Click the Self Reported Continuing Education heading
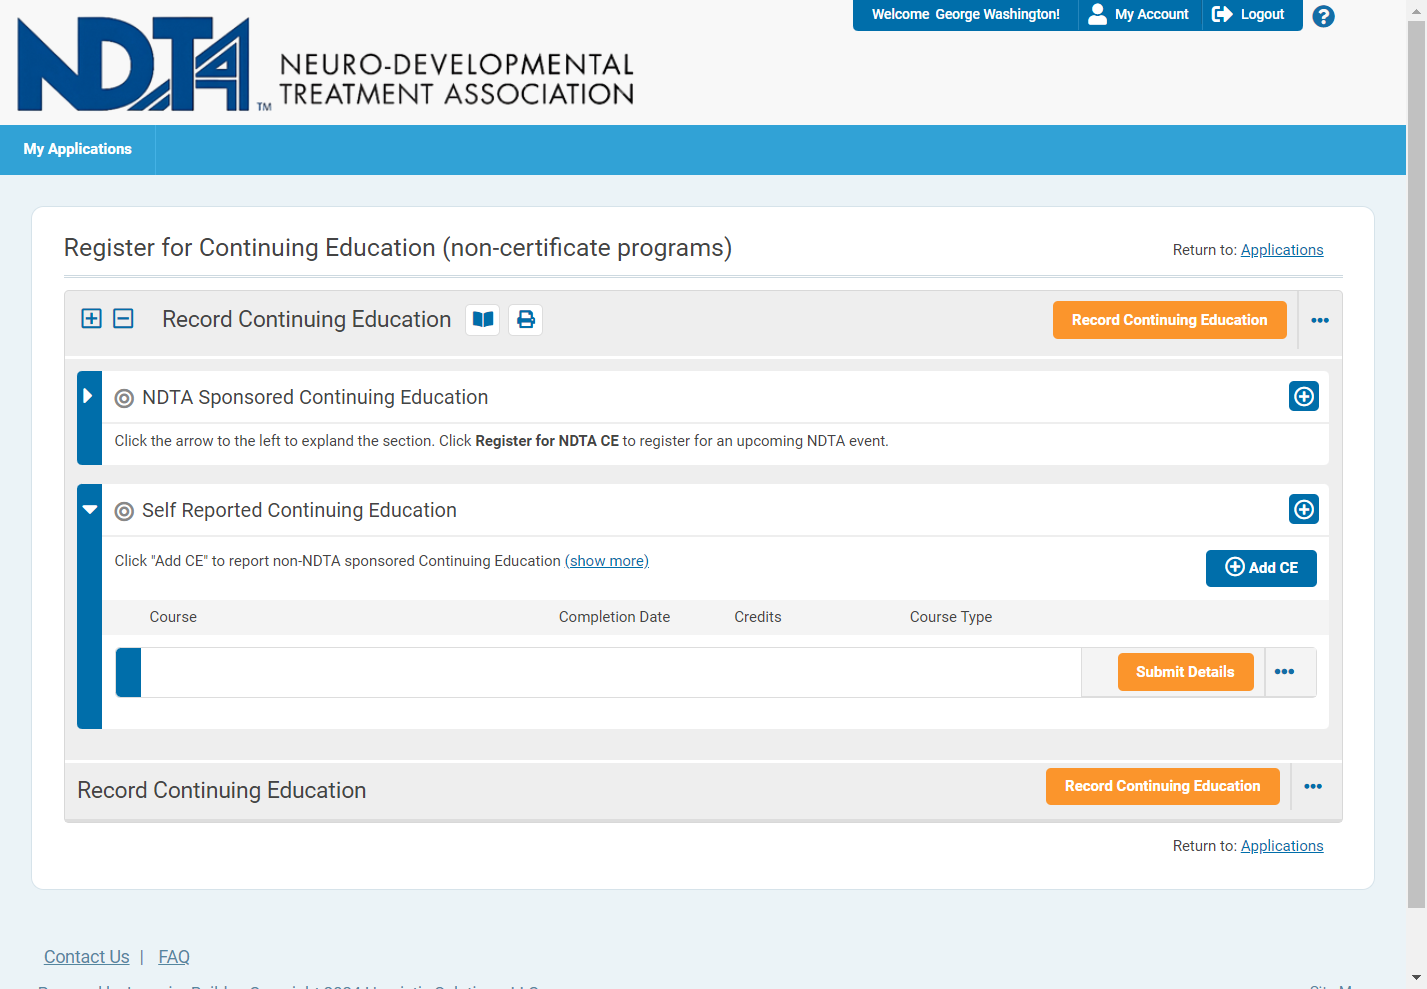Image resolution: width=1427 pixels, height=989 pixels. coord(299,510)
